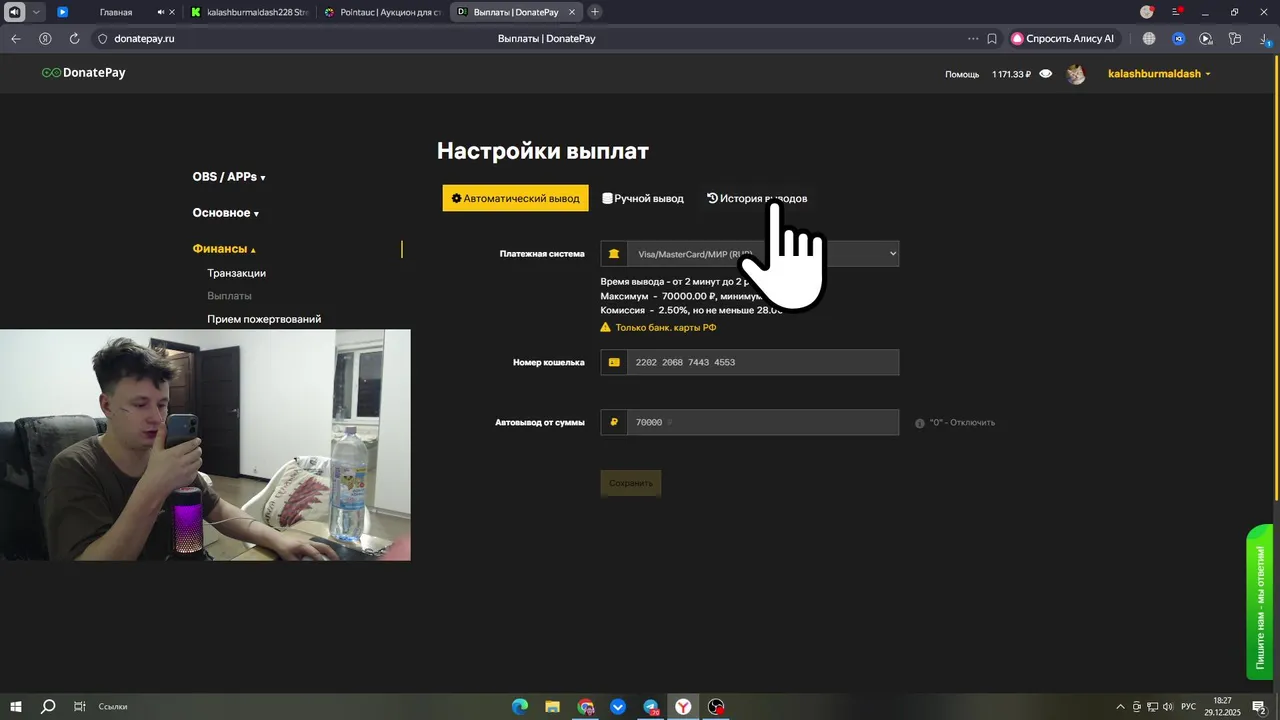
Task: Open the Платежная система dropdown
Action: 762,254
